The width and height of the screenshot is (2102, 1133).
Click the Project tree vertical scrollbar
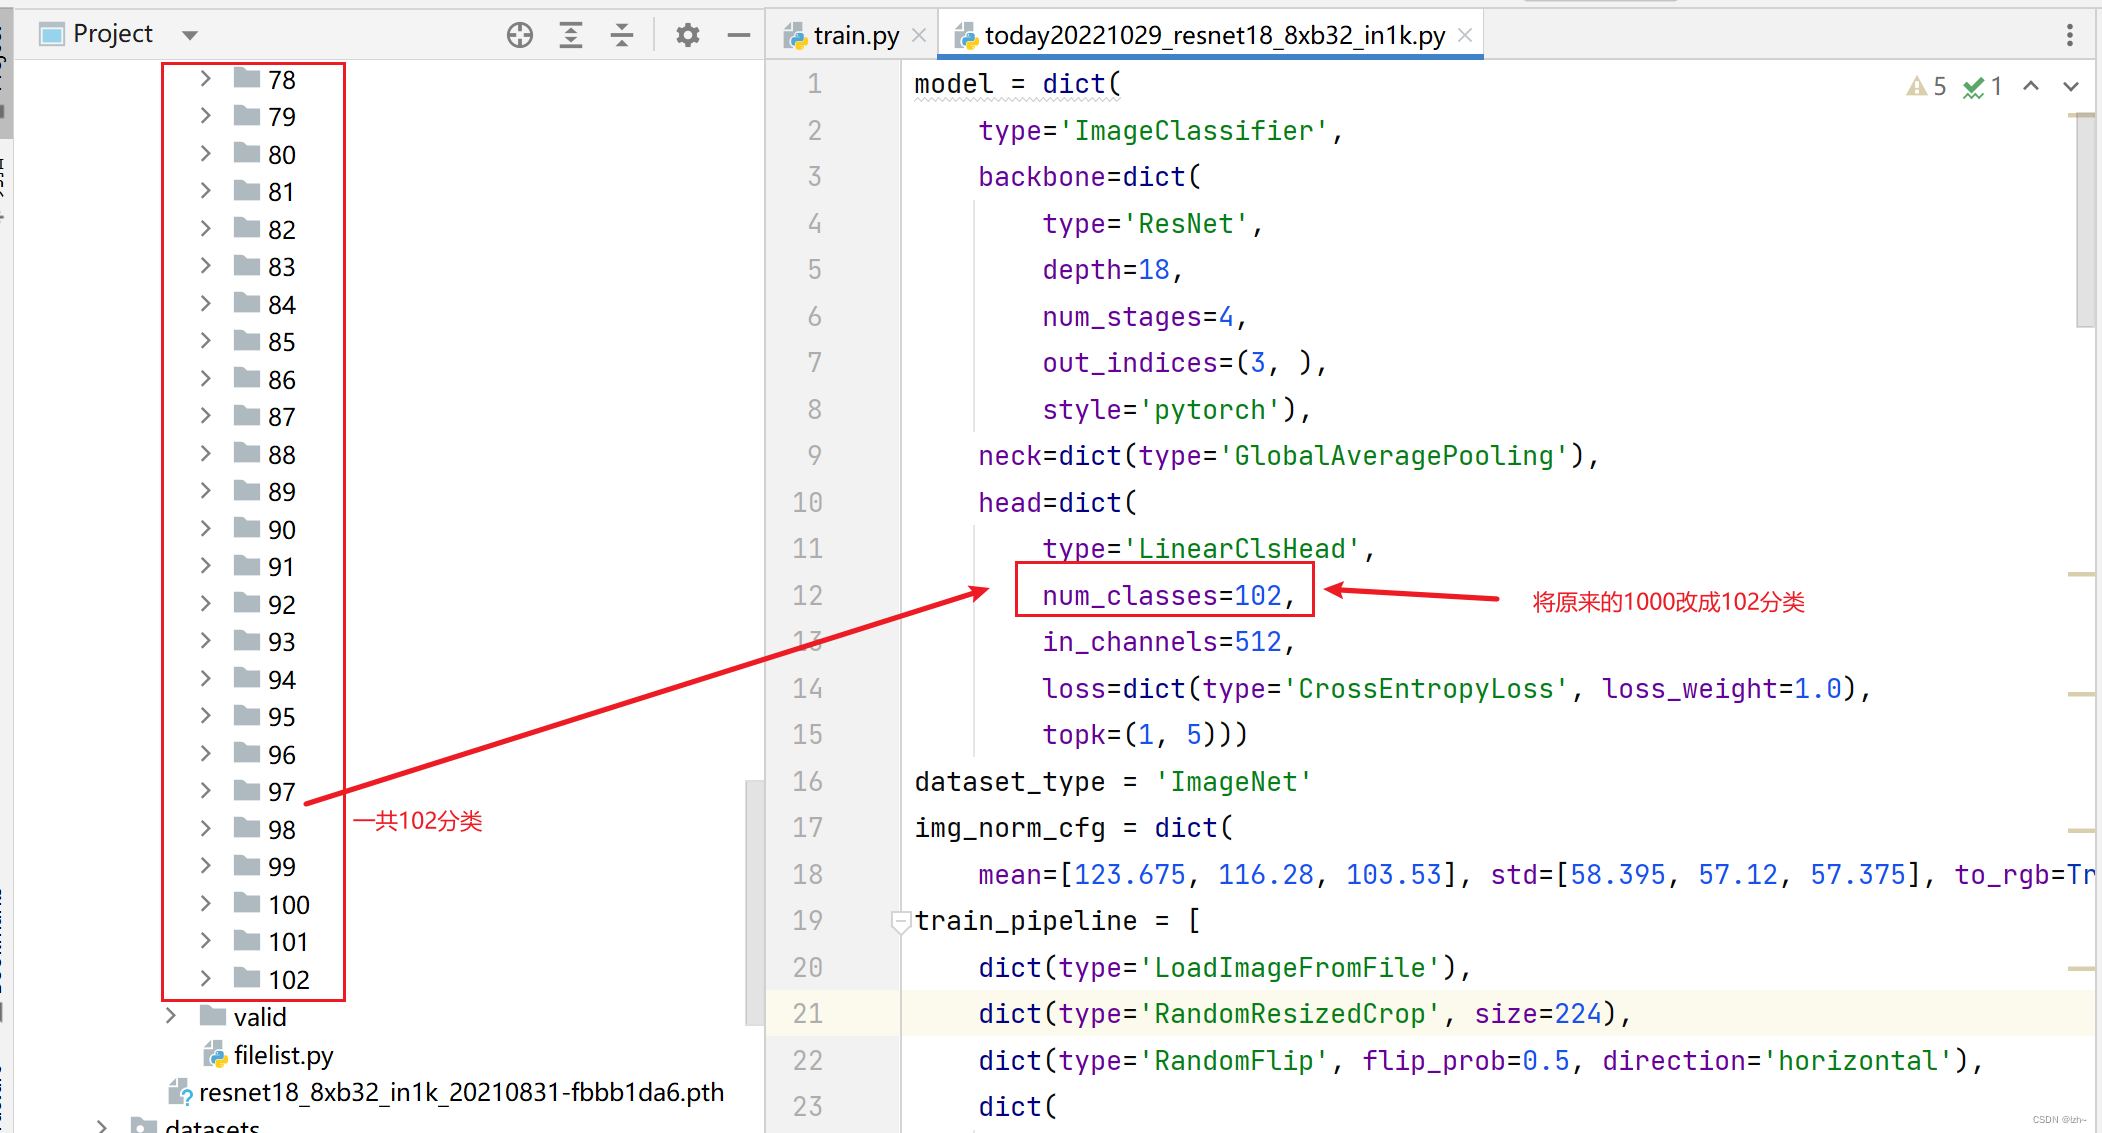pos(754,902)
